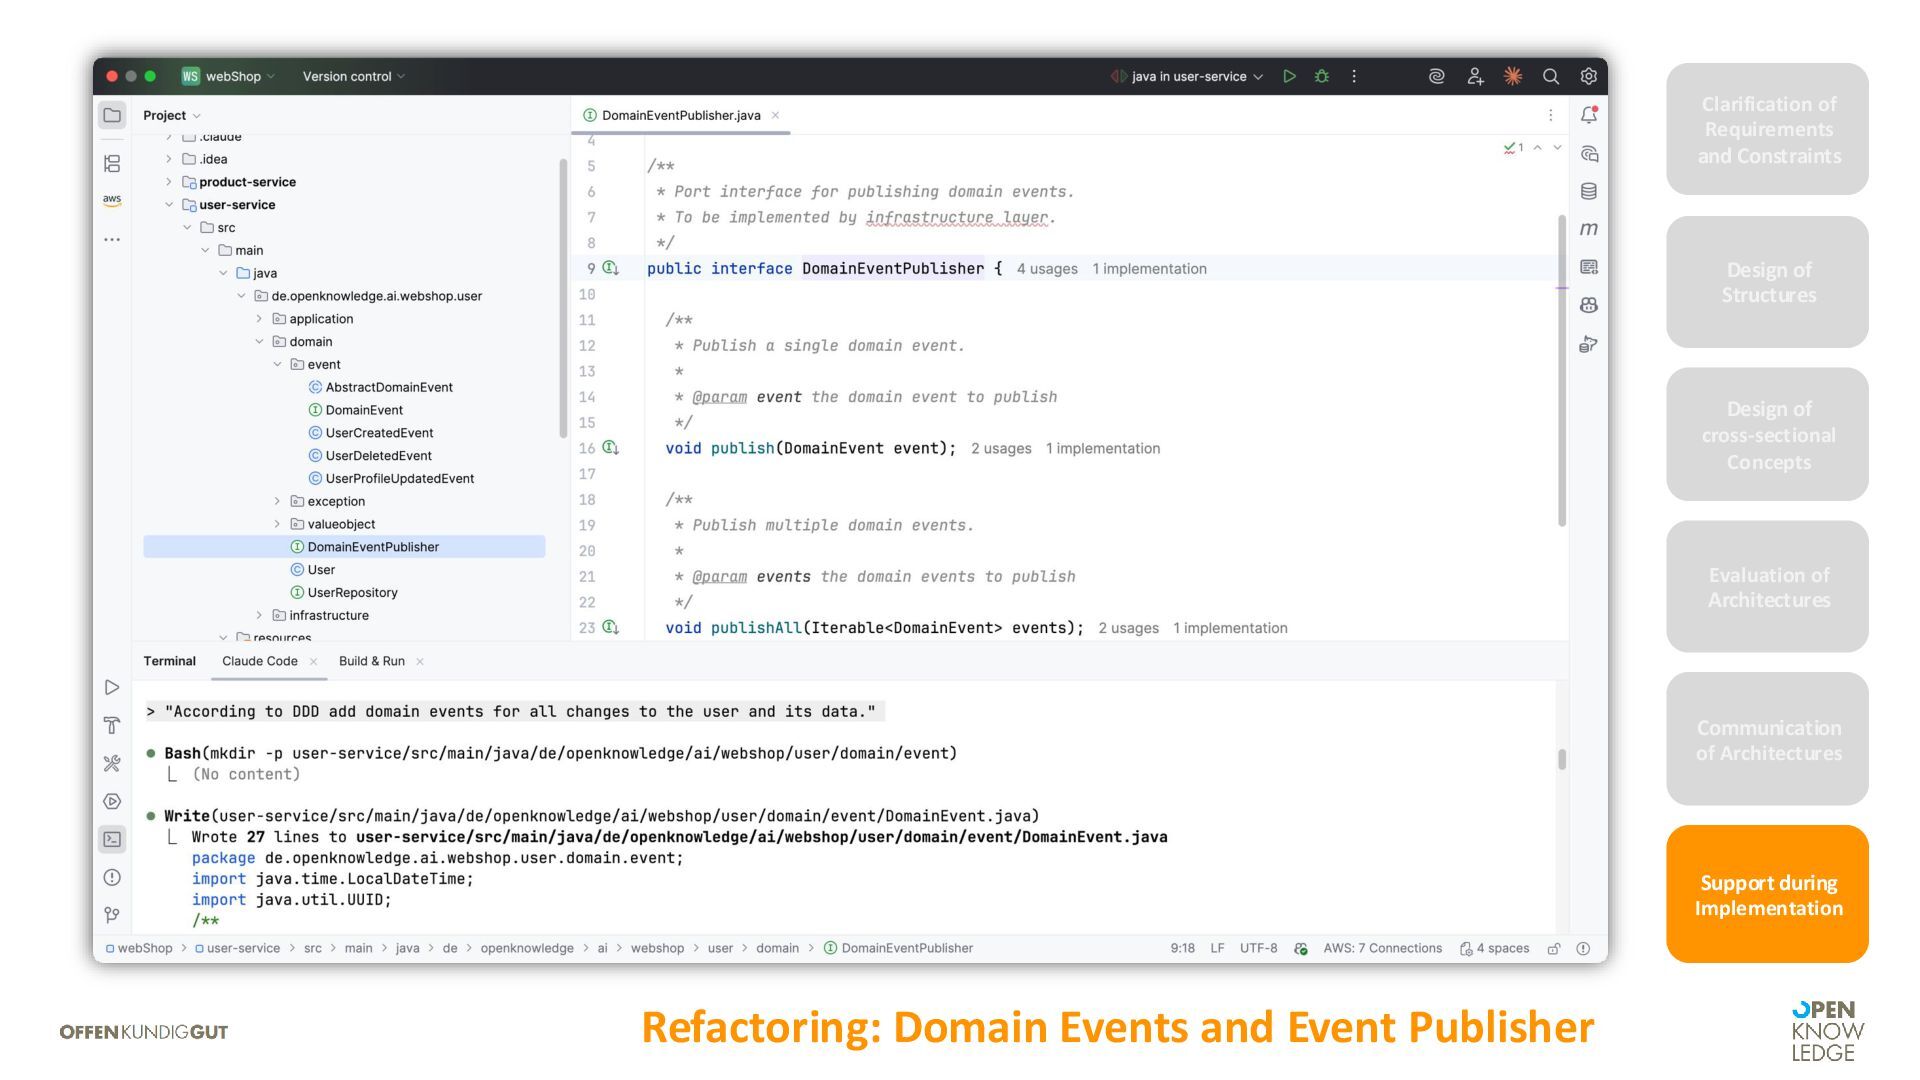1920x1080 pixels.
Task: Toggle read-only lock icon in status bar
Action: point(1553,948)
